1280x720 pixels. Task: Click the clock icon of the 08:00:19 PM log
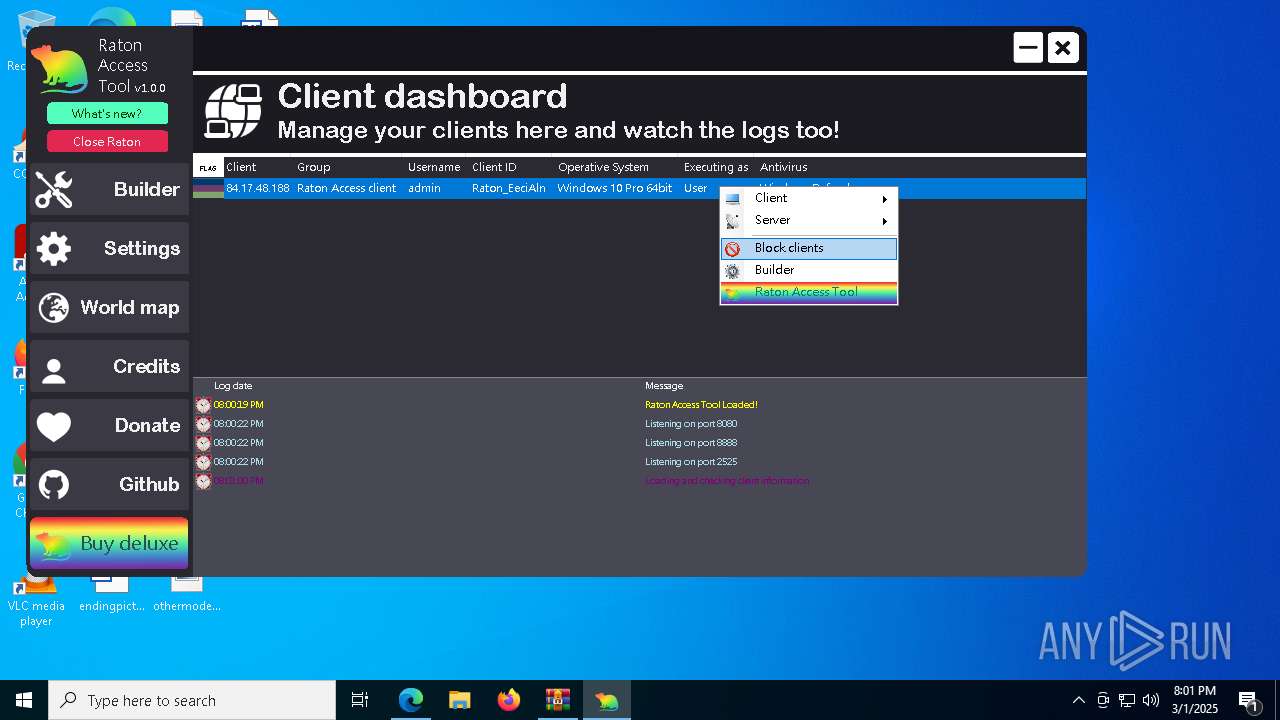point(203,405)
